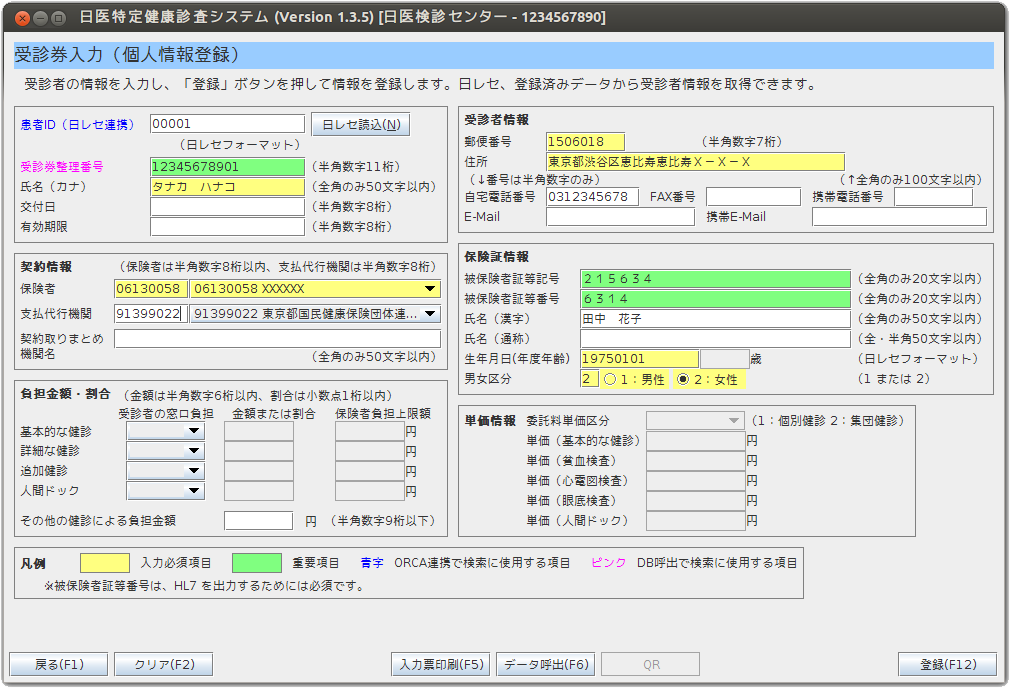Click the 基本的な健診 保険者負担上限額 field

(370, 431)
